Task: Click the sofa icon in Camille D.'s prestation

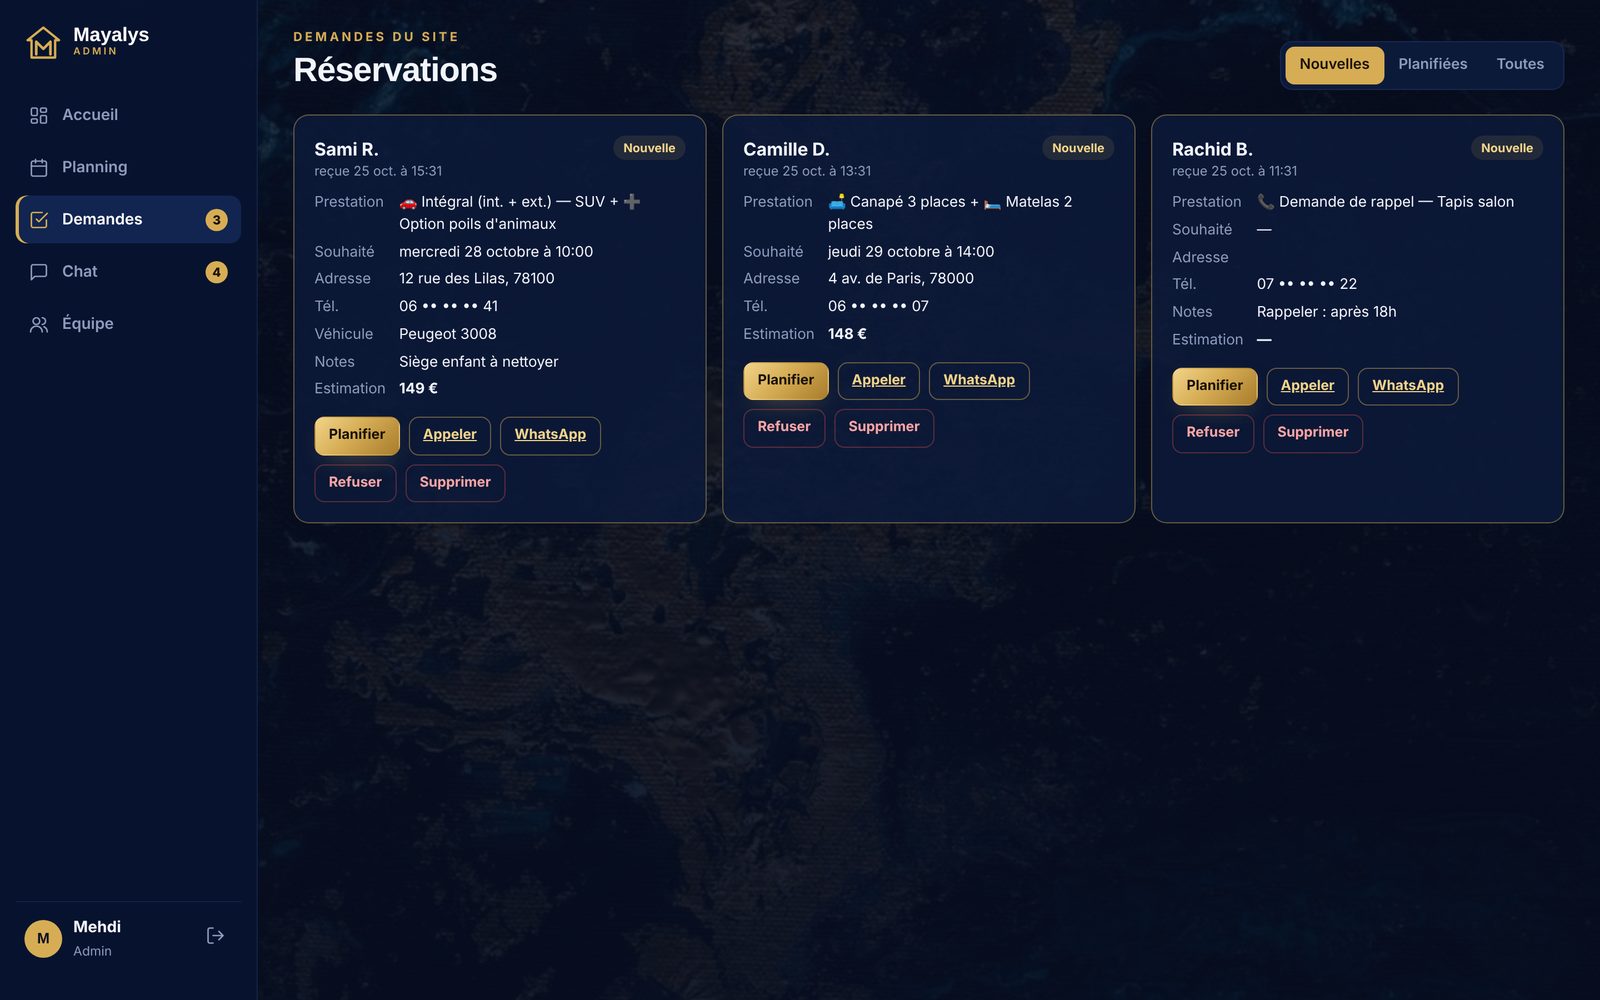Action: (837, 202)
